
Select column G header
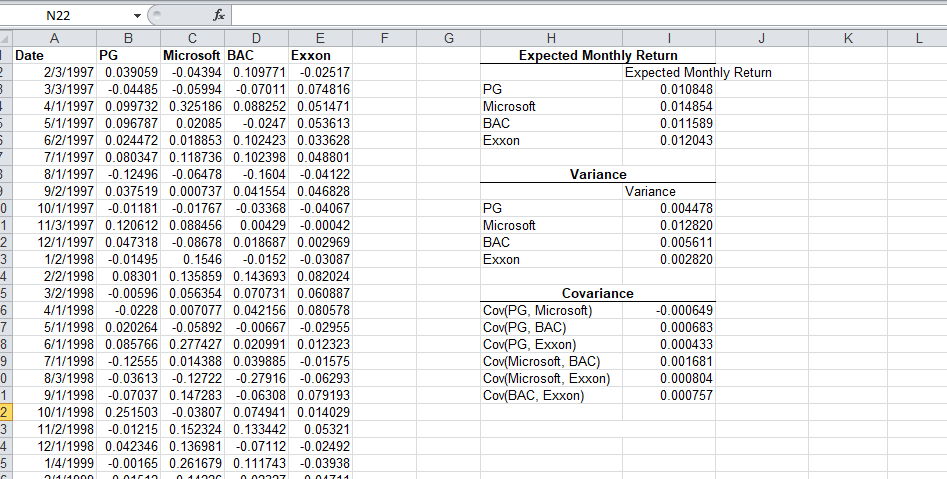point(449,39)
